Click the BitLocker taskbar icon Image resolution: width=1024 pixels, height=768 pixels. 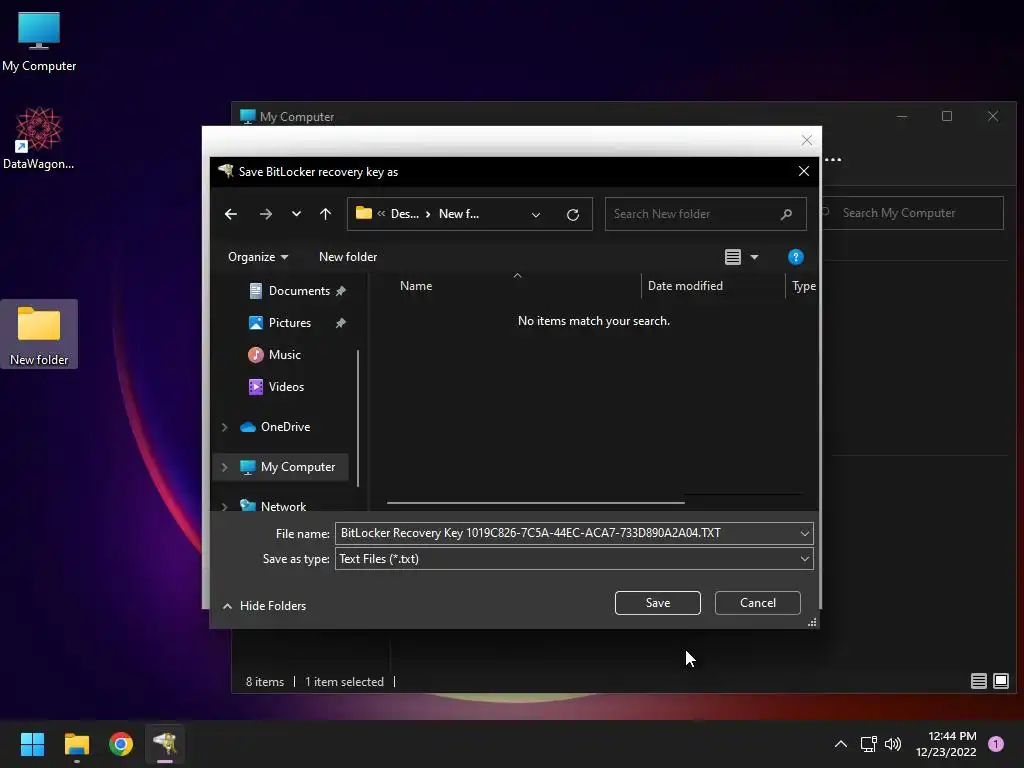click(x=165, y=744)
